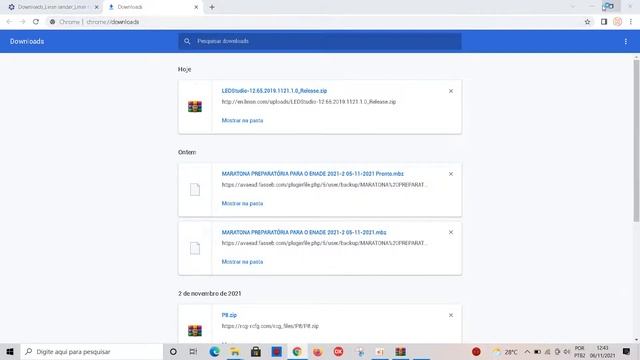The image size is (640, 360).
Task: Click the Downloads page title
Action: click(x=27, y=41)
